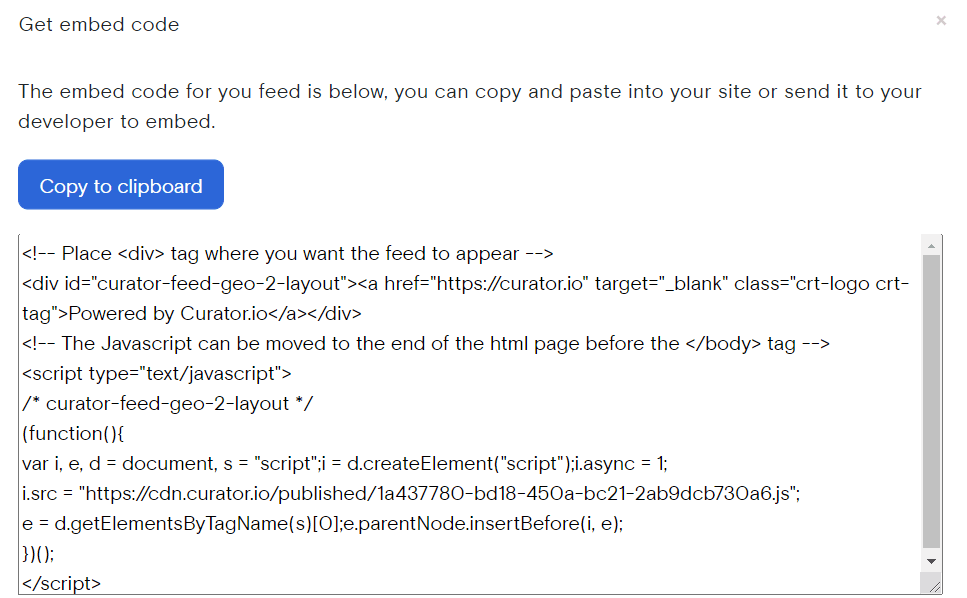This screenshot has height=598, width=967.
Task: Click the Copy to clipboard button
Action: (120, 184)
